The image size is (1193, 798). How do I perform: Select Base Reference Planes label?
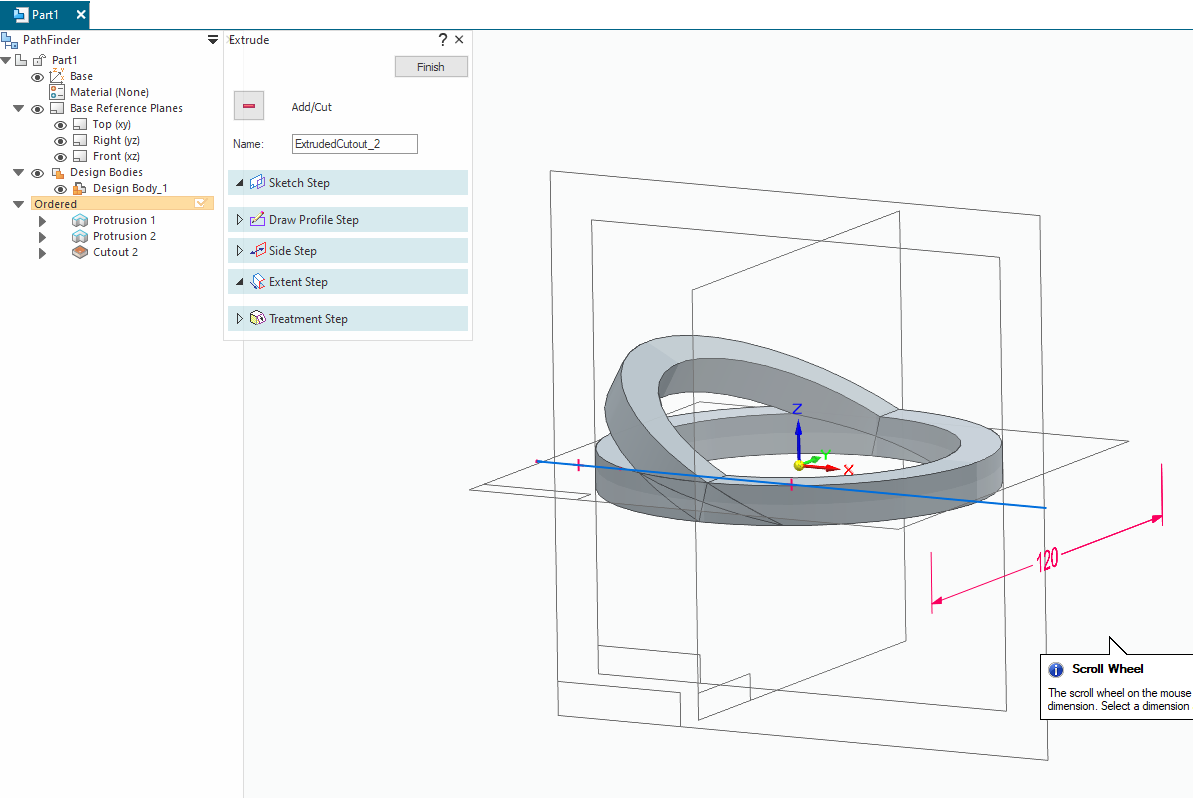click(126, 108)
